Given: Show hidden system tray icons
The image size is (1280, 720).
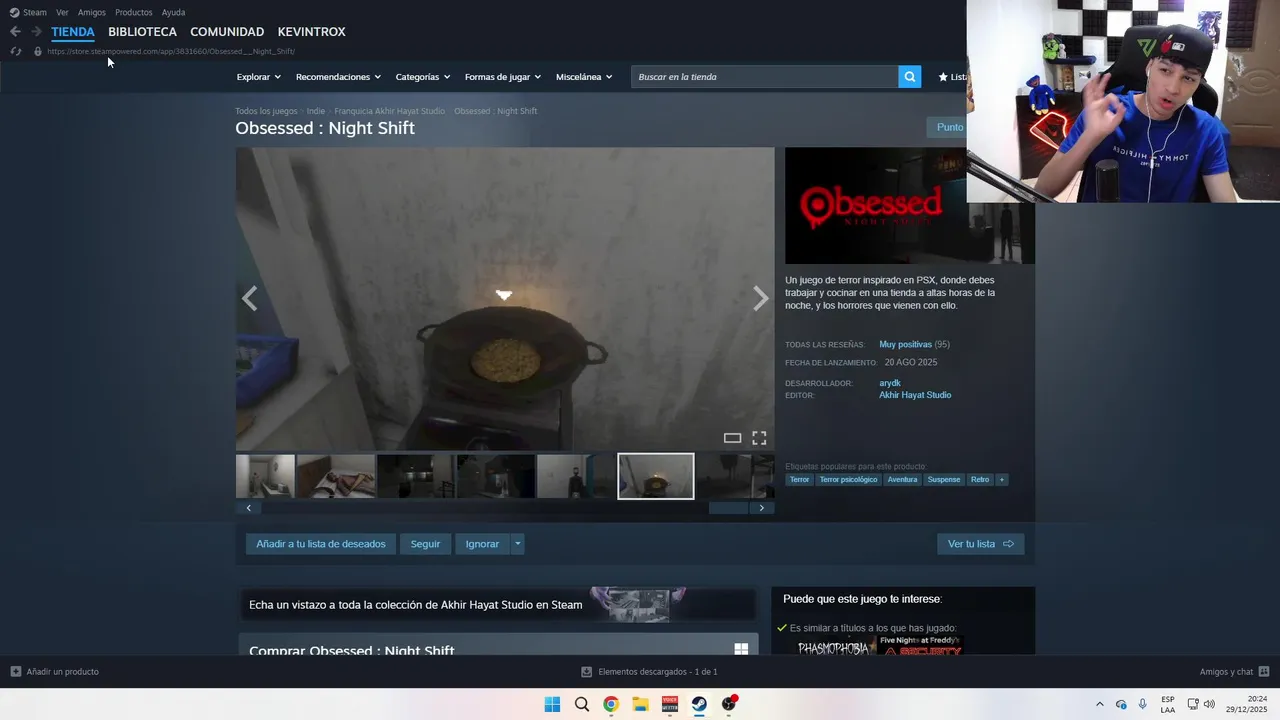Looking at the screenshot, I should [x=1100, y=704].
